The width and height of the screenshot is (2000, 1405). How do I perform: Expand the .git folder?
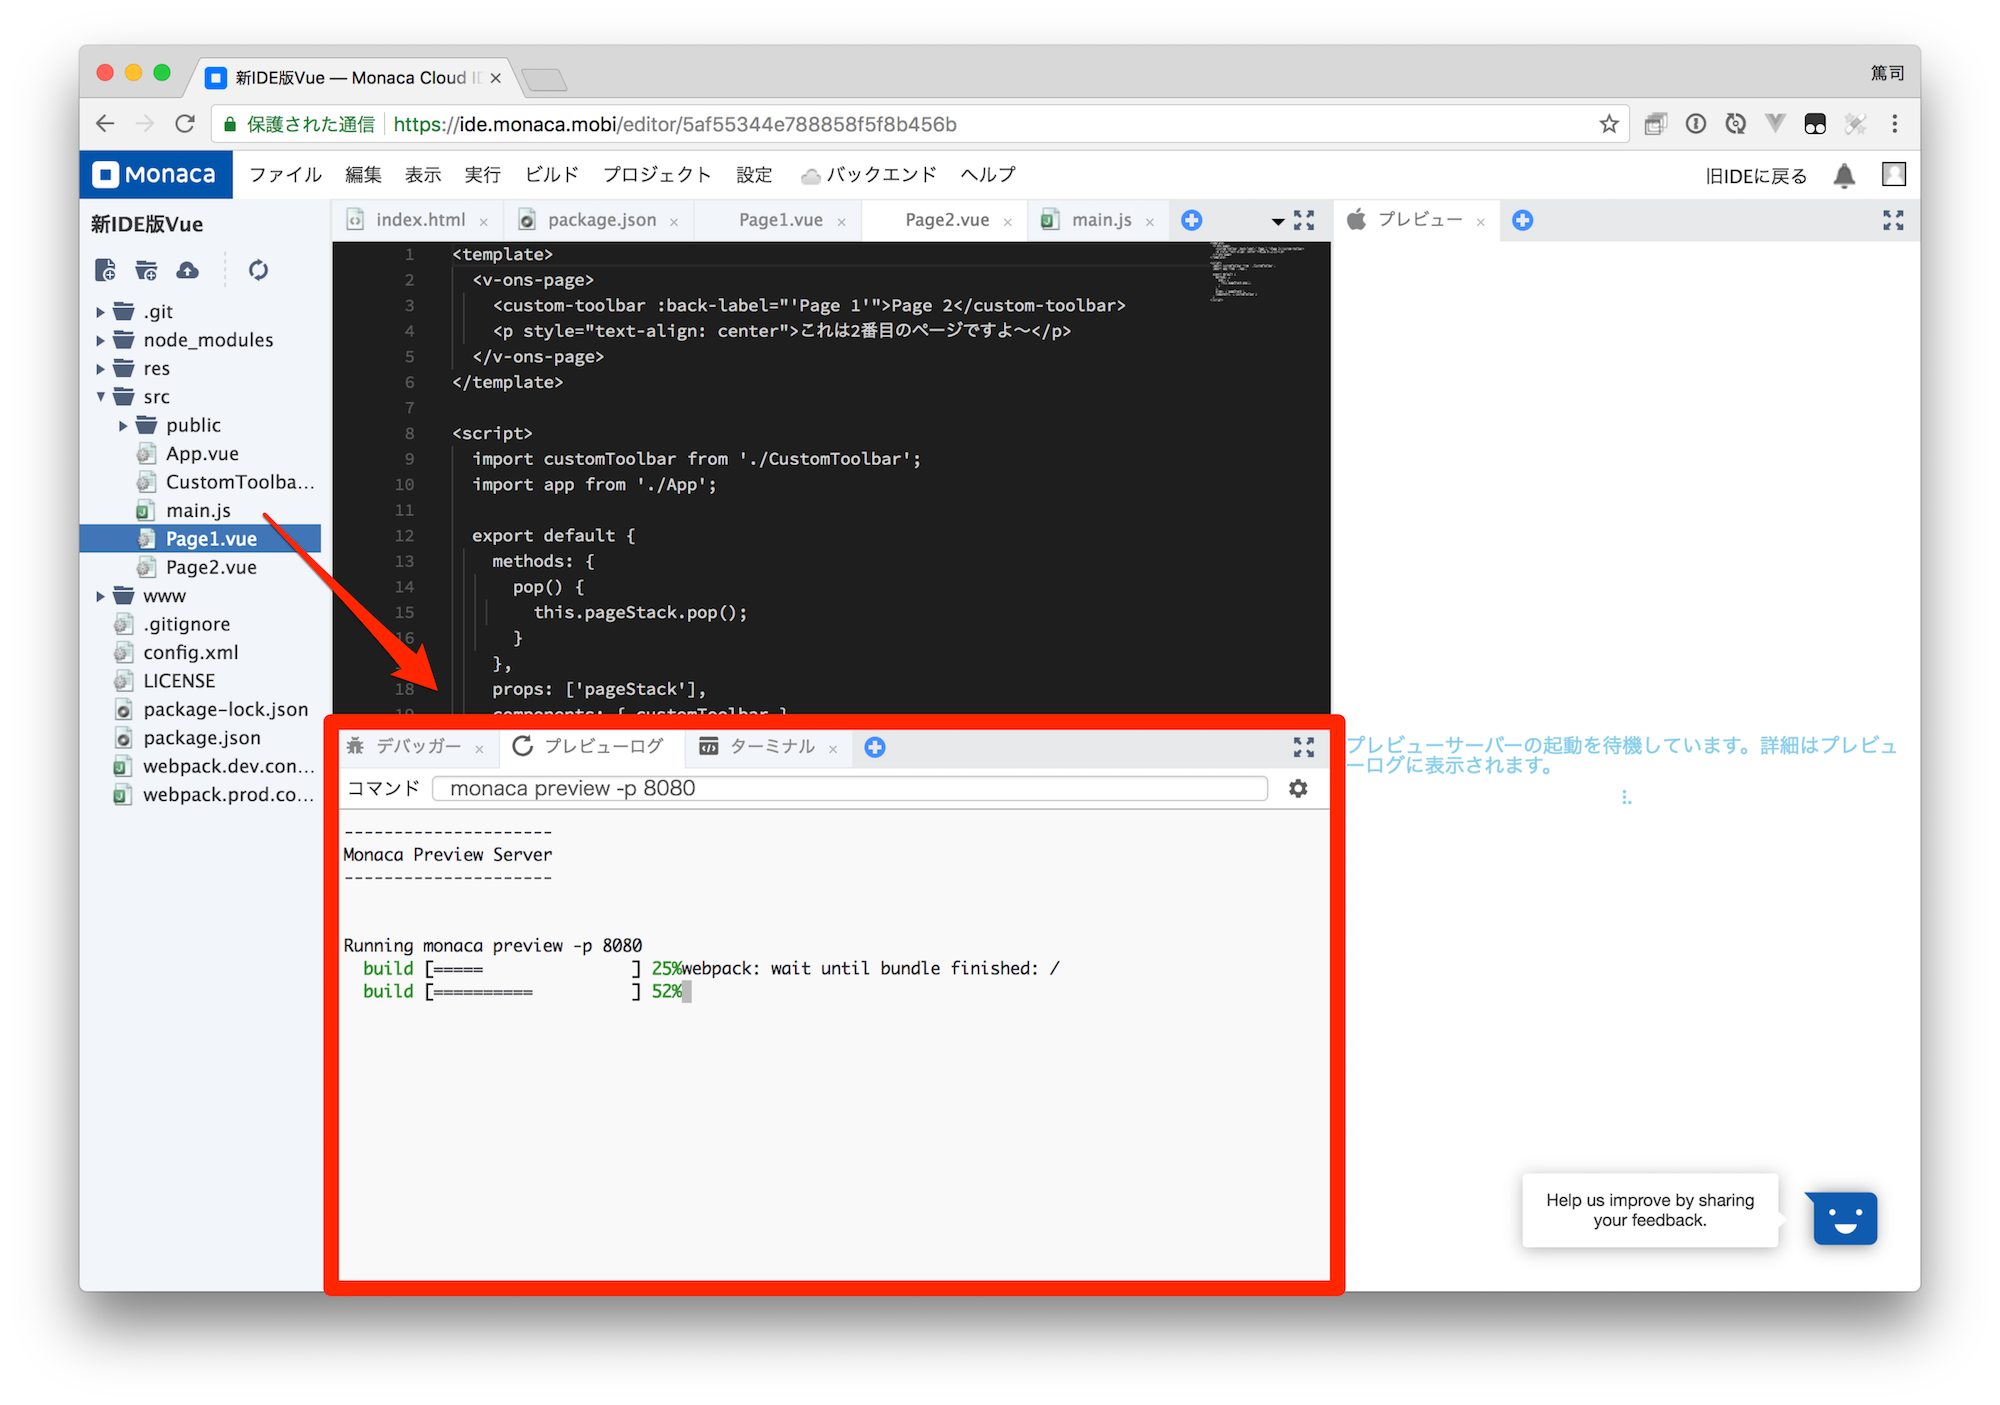click(x=100, y=312)
